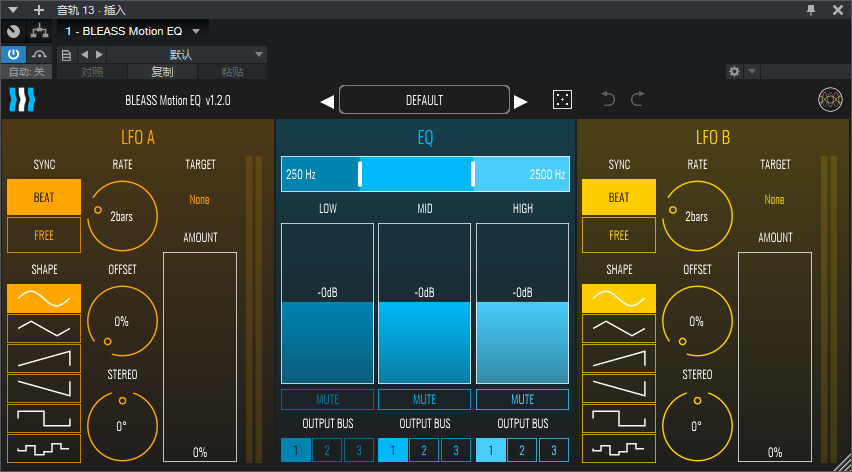Click the redo arrow icon
This screenshot has height=472, width=852.
[x=637, y=100]
